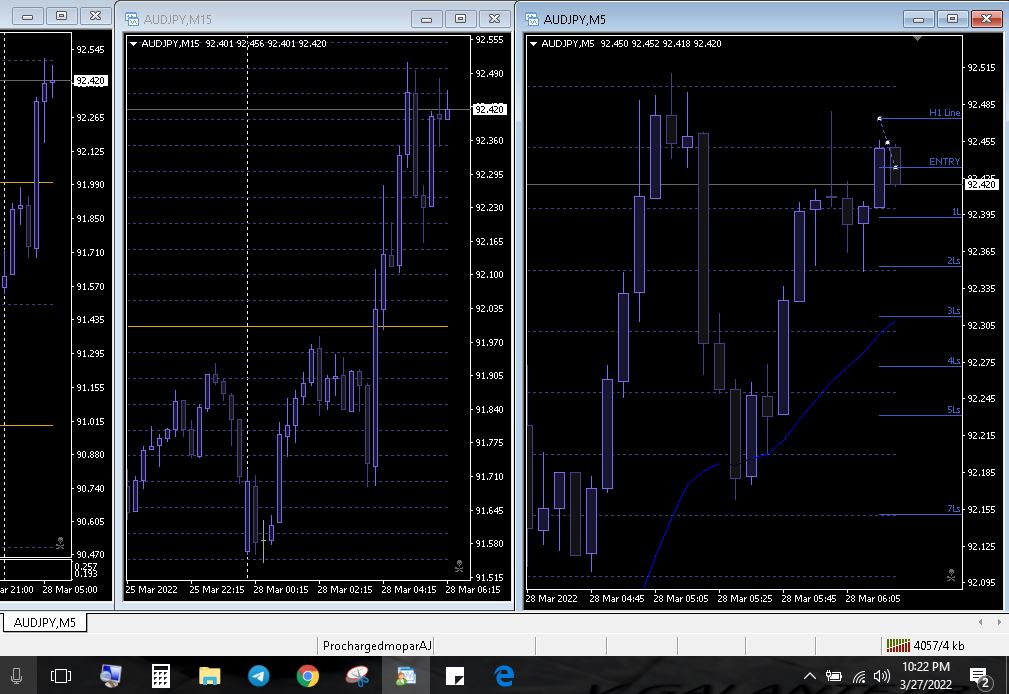
Task: Minimize the AUDJPY,M5 chart window
Action: point(918,19)
